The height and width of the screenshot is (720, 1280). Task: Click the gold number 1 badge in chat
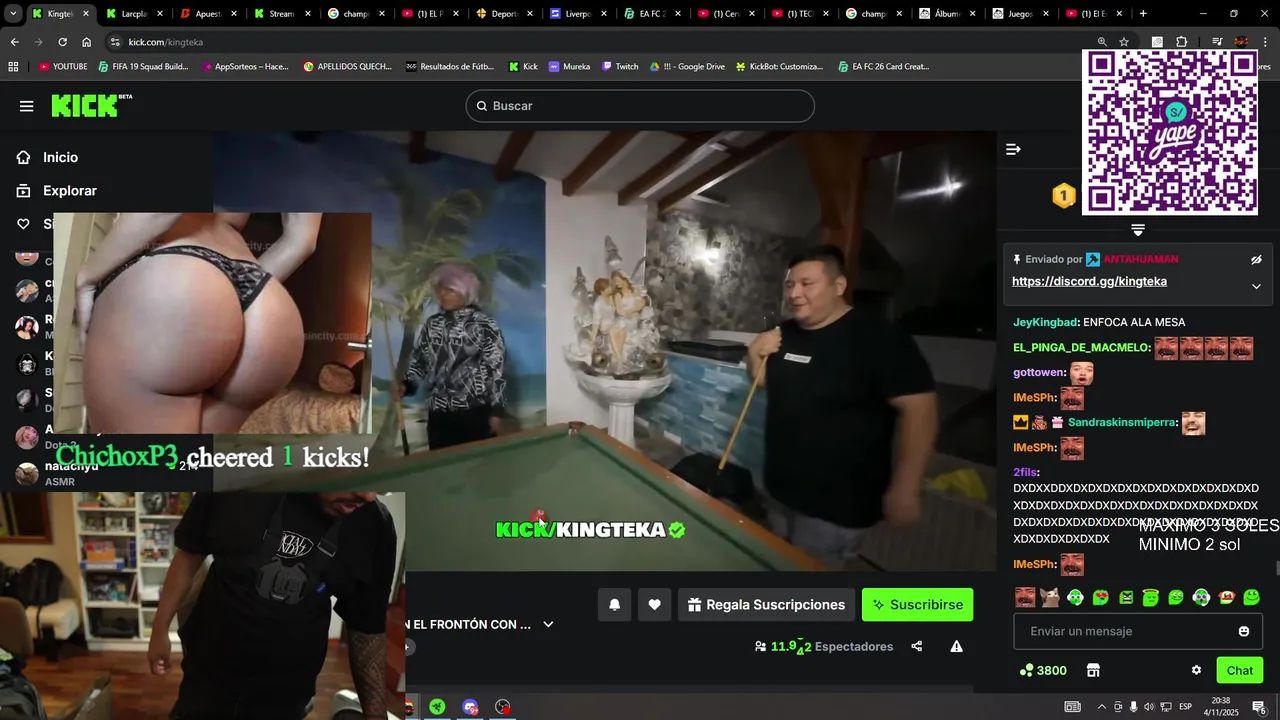[x=1063, y=196]
